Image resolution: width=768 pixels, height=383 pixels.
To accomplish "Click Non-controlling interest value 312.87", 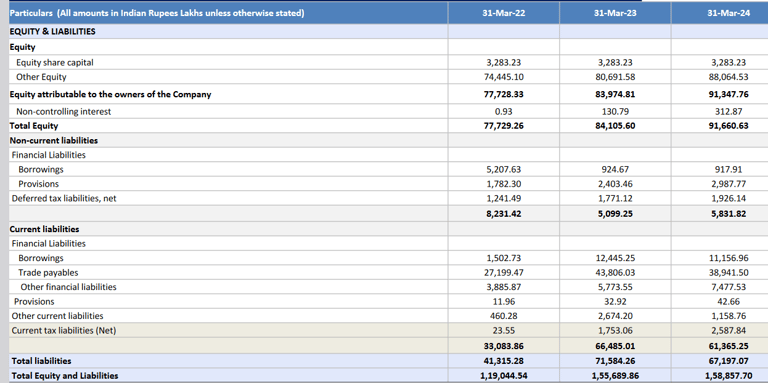I will tap(728, 112).
